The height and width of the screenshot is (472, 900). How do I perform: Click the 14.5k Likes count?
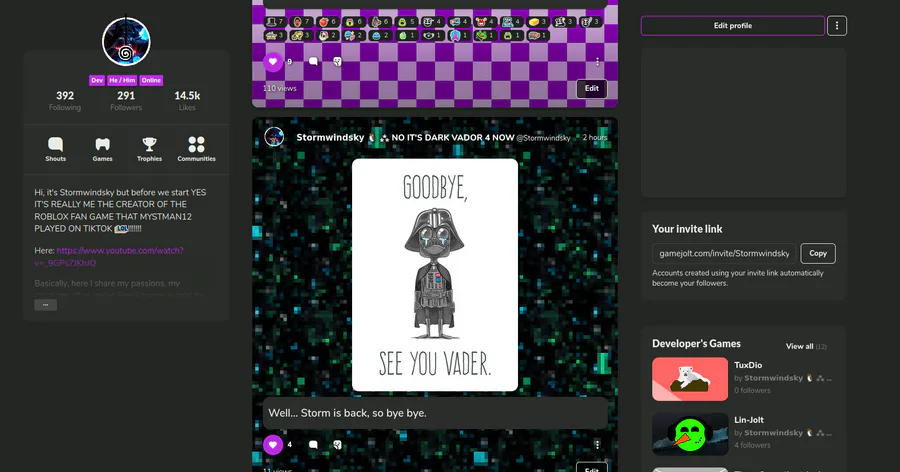click(x=187, y=100)
